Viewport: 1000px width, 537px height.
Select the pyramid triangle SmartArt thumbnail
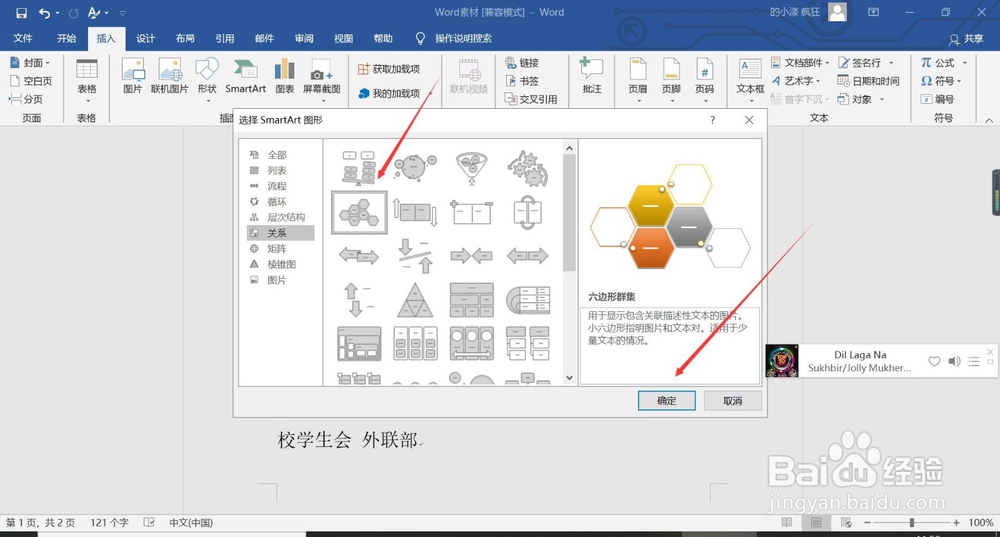click(x=415, y=300)
